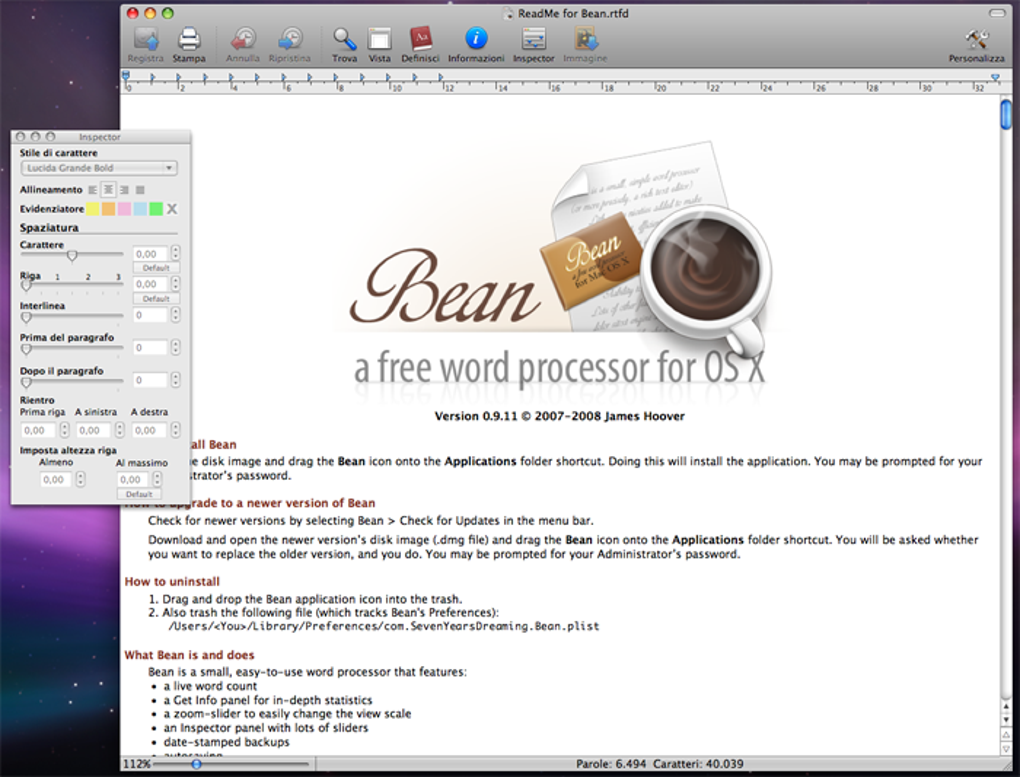The width and height of the screenshot is (1020, 777).
Task: Pick the yellow Evidenziatore highlighter swatch
Action: 93,209
